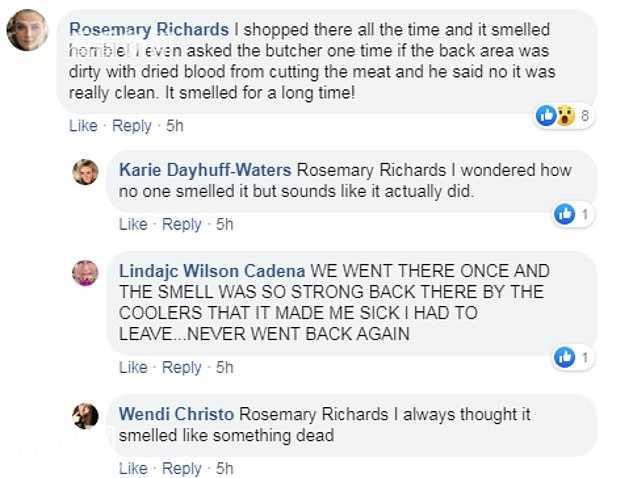Like Lindajc Wilson Cadena's reply
The image size is (633, 478).
[x=133, y=367]
